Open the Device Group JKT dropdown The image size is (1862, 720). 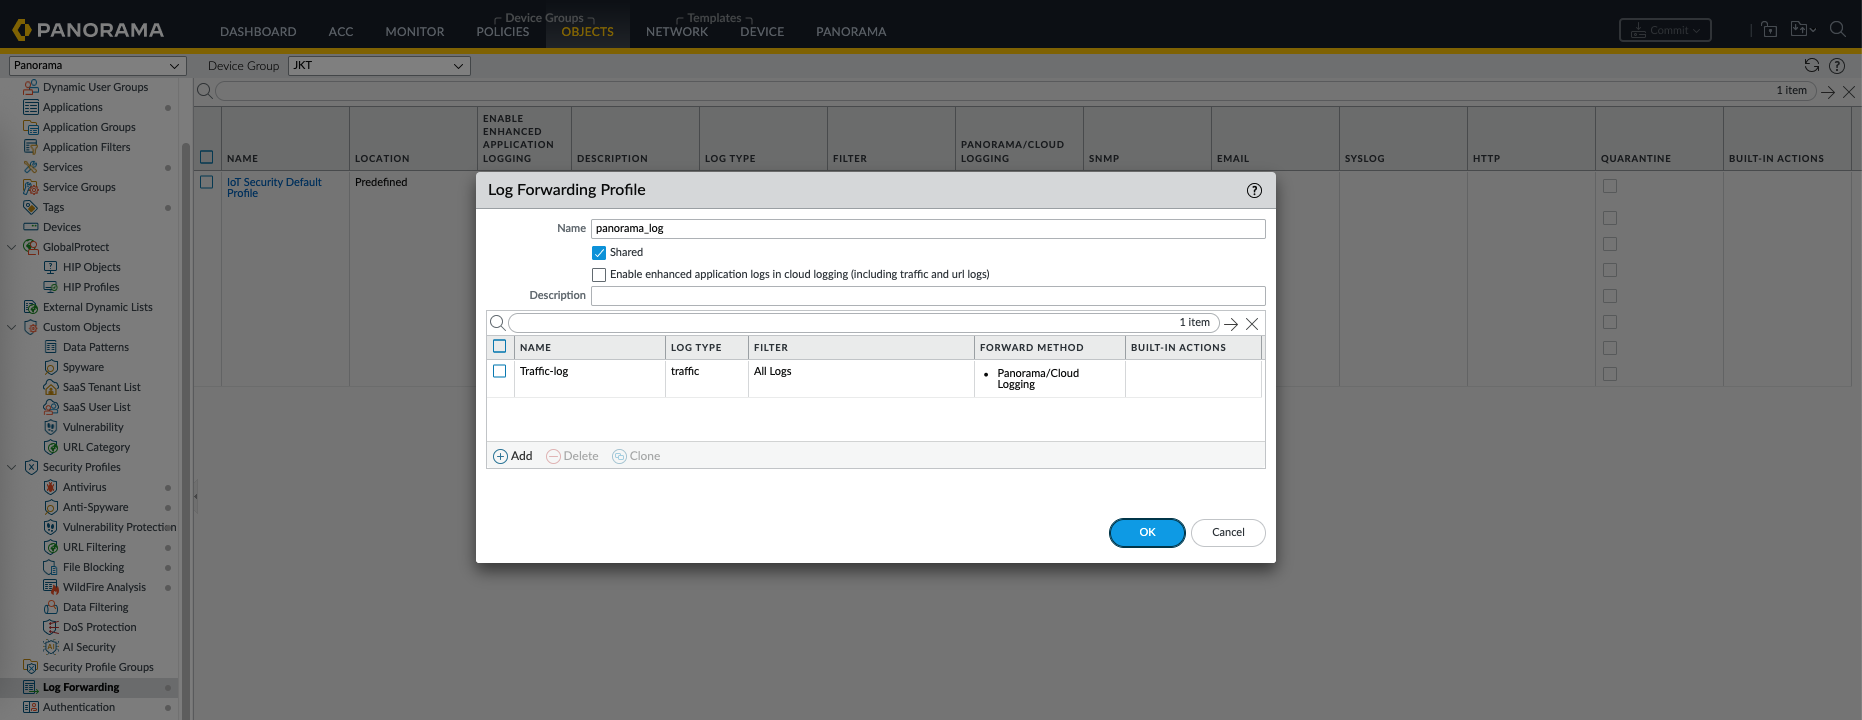379,66
